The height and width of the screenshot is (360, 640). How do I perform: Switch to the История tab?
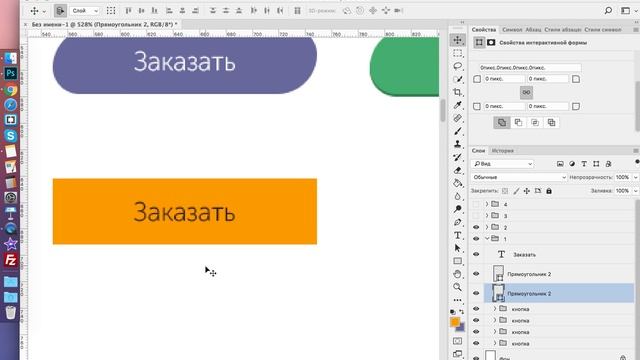pos(502,151)
